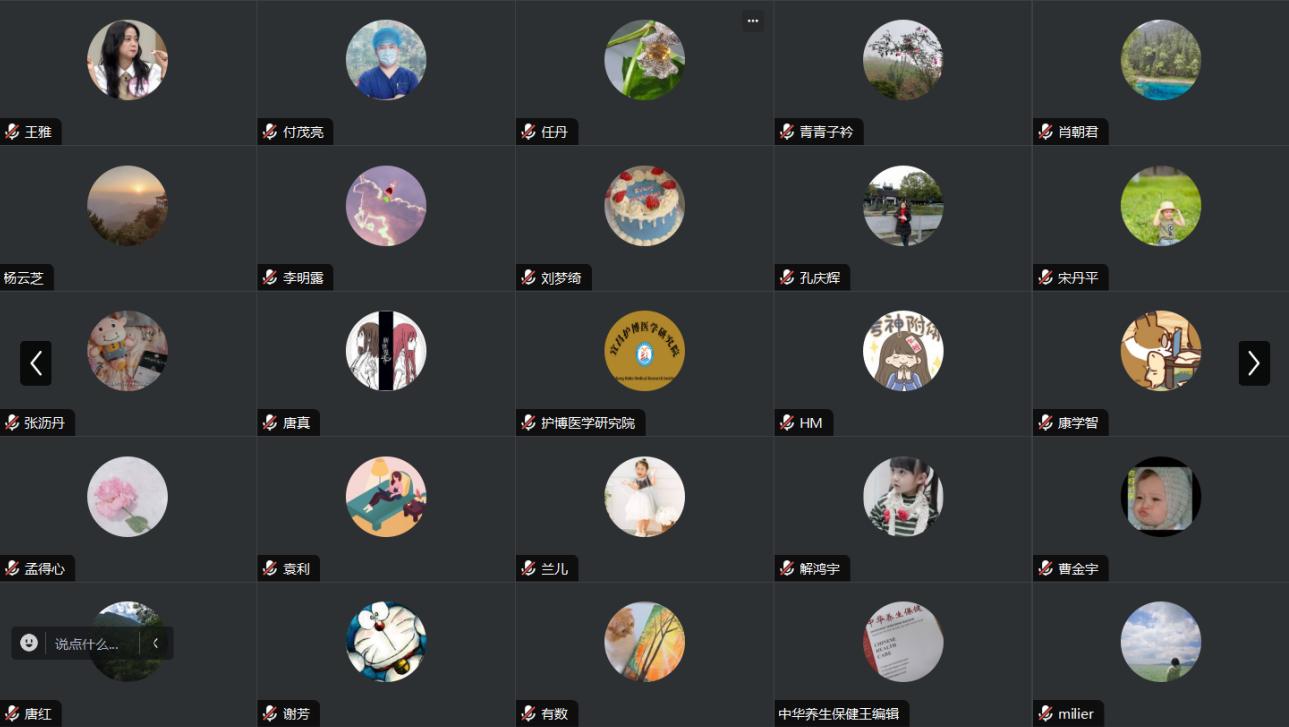Open three-dot more options on 任丹 tile
The image size is (1289, 727).
753,21
